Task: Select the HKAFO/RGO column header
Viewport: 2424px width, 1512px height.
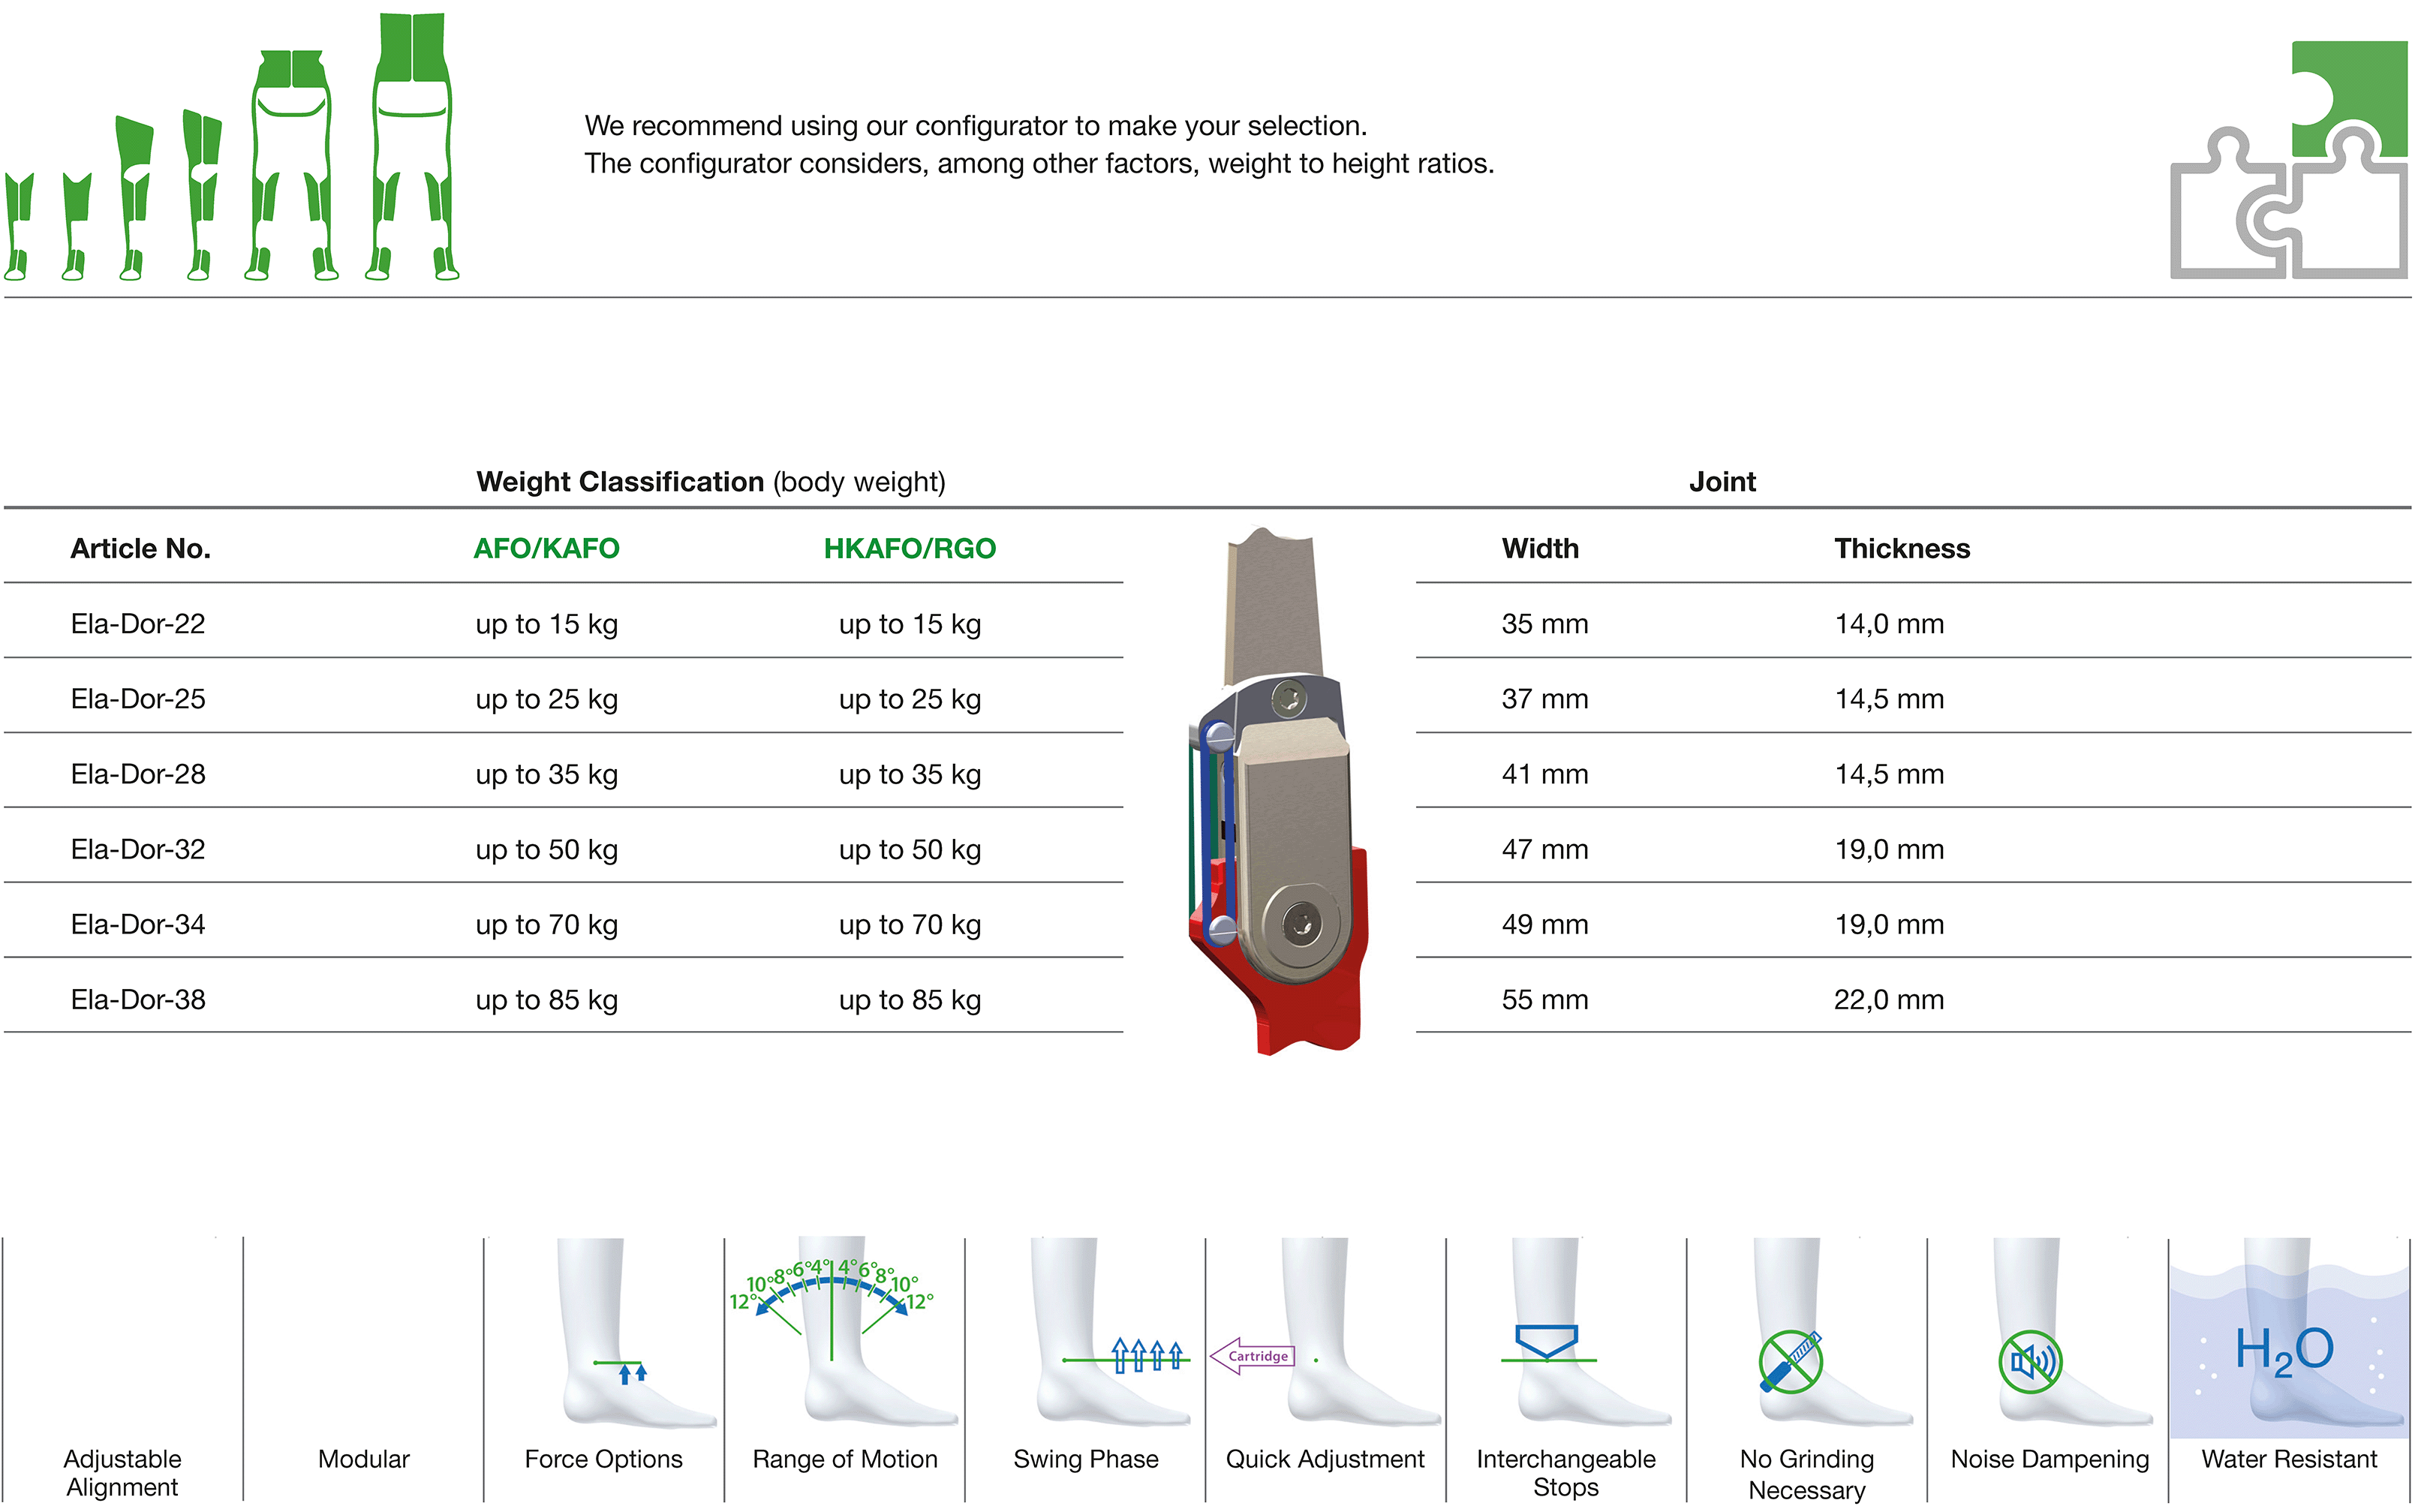Action: 909,548
